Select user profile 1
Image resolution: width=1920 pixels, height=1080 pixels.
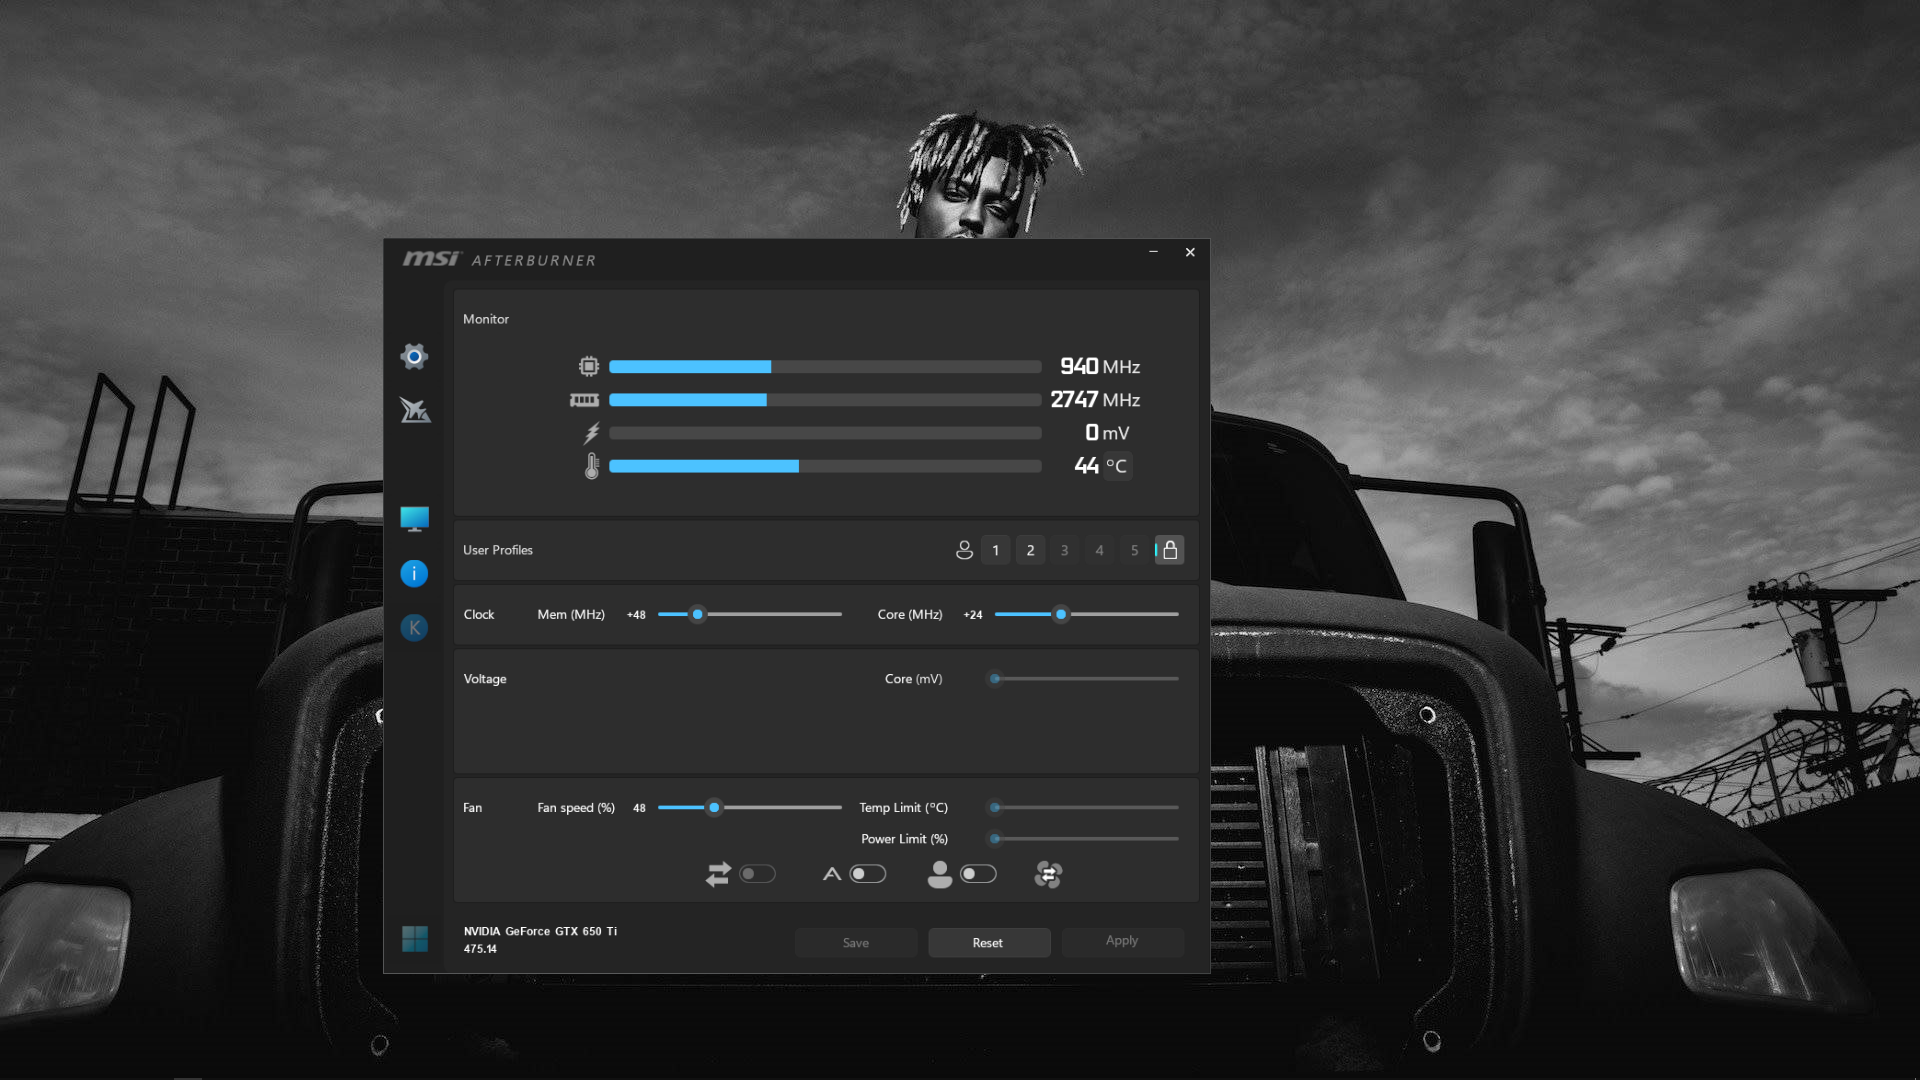click(995, 550)
